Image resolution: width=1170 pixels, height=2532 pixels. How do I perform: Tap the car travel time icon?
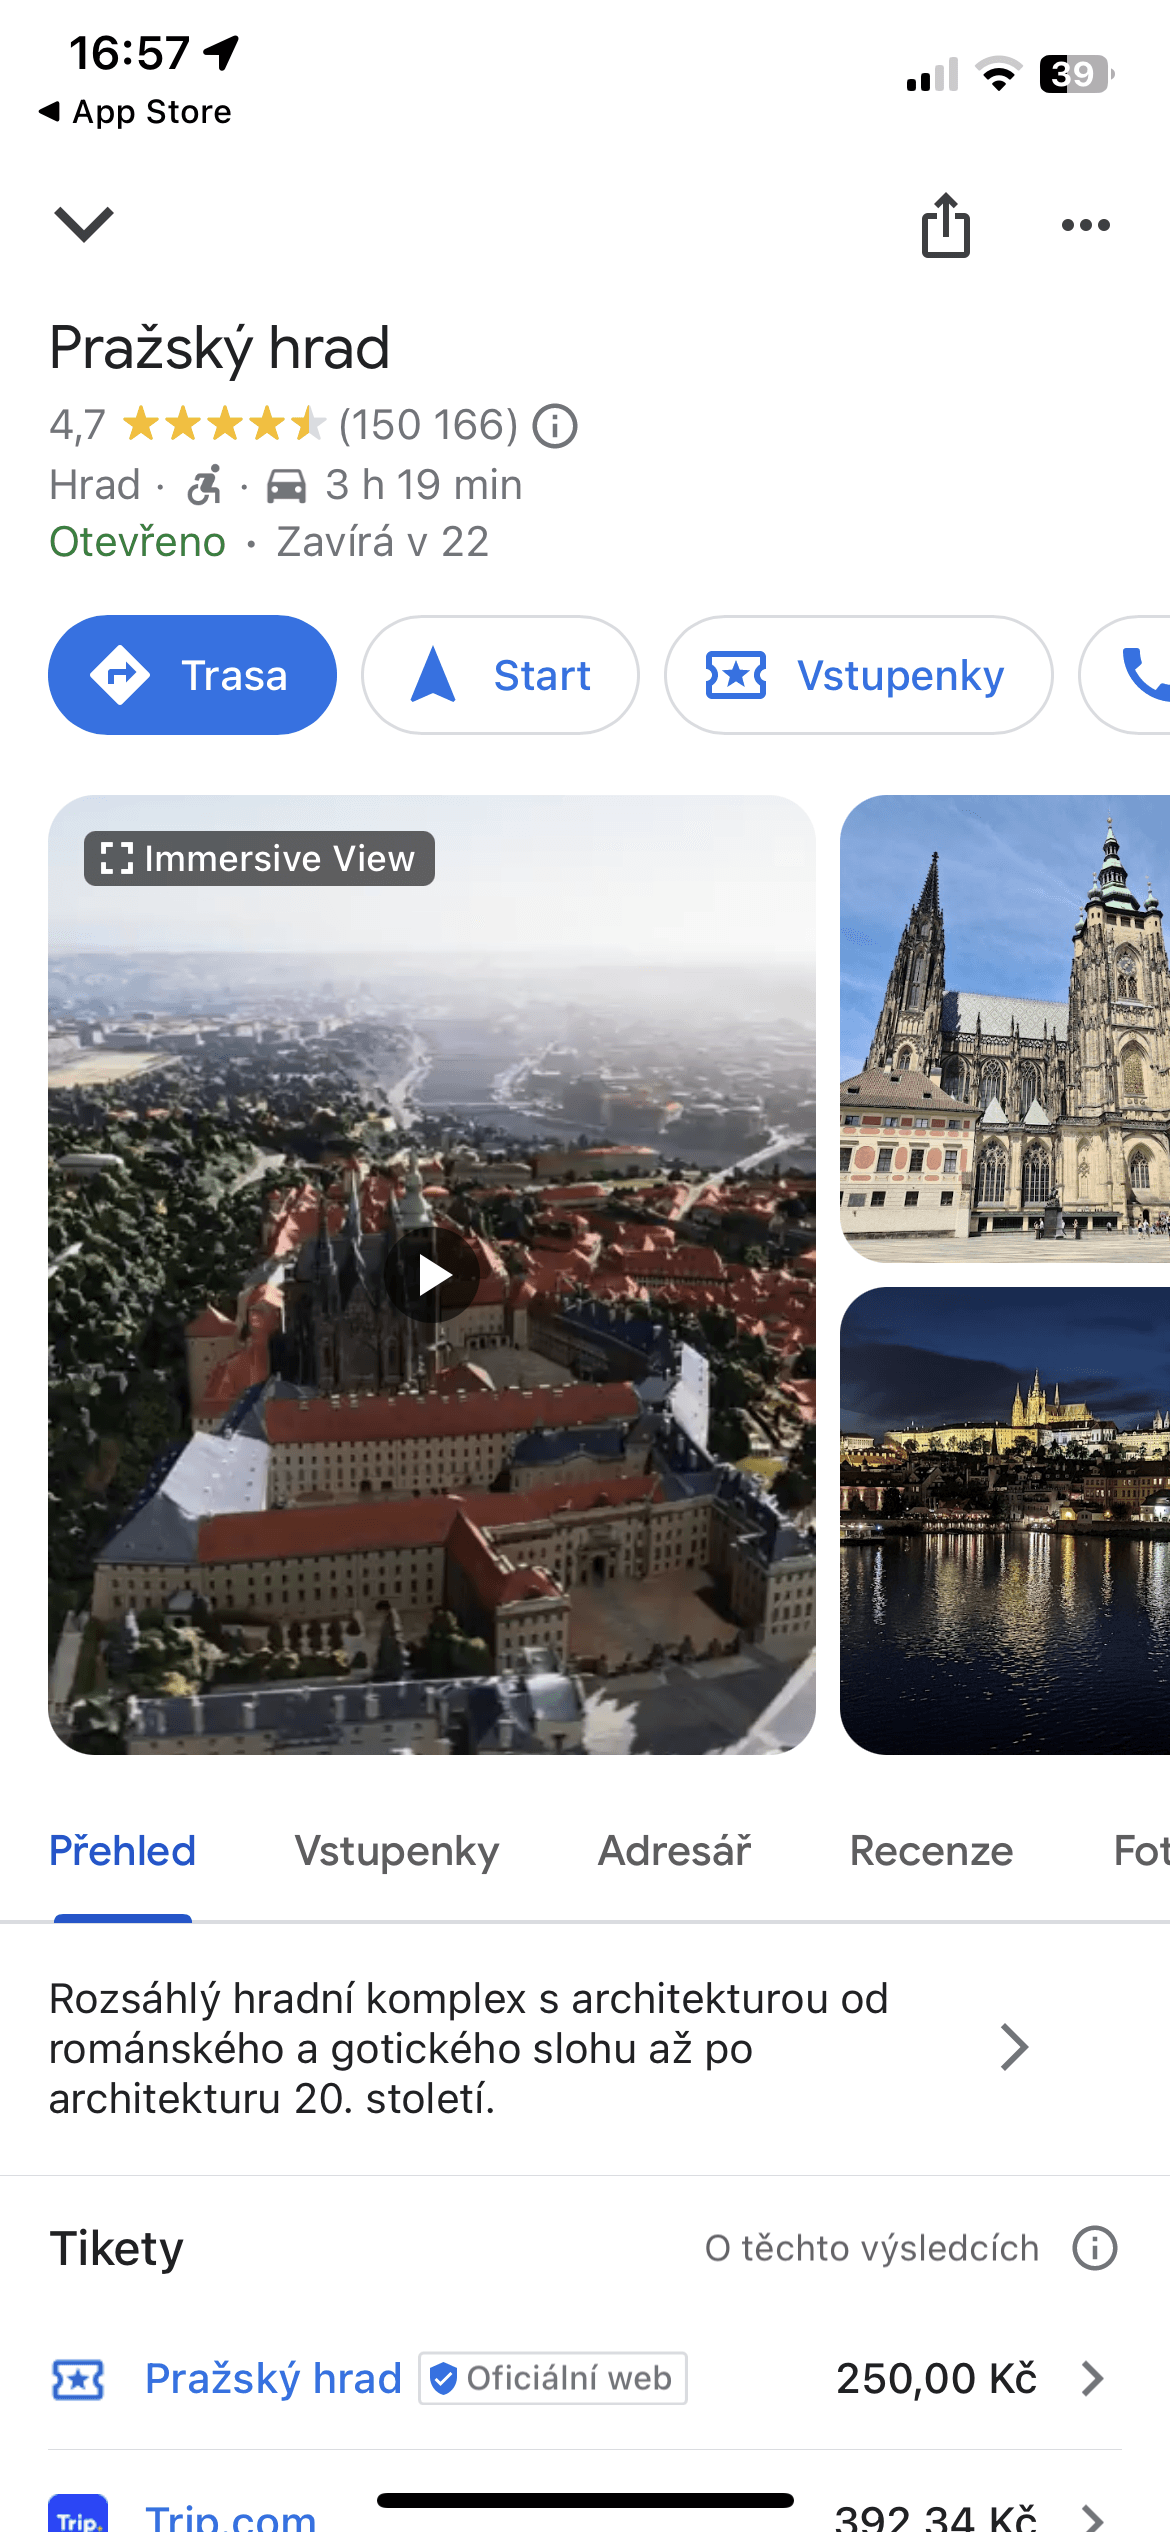[286, 486]
